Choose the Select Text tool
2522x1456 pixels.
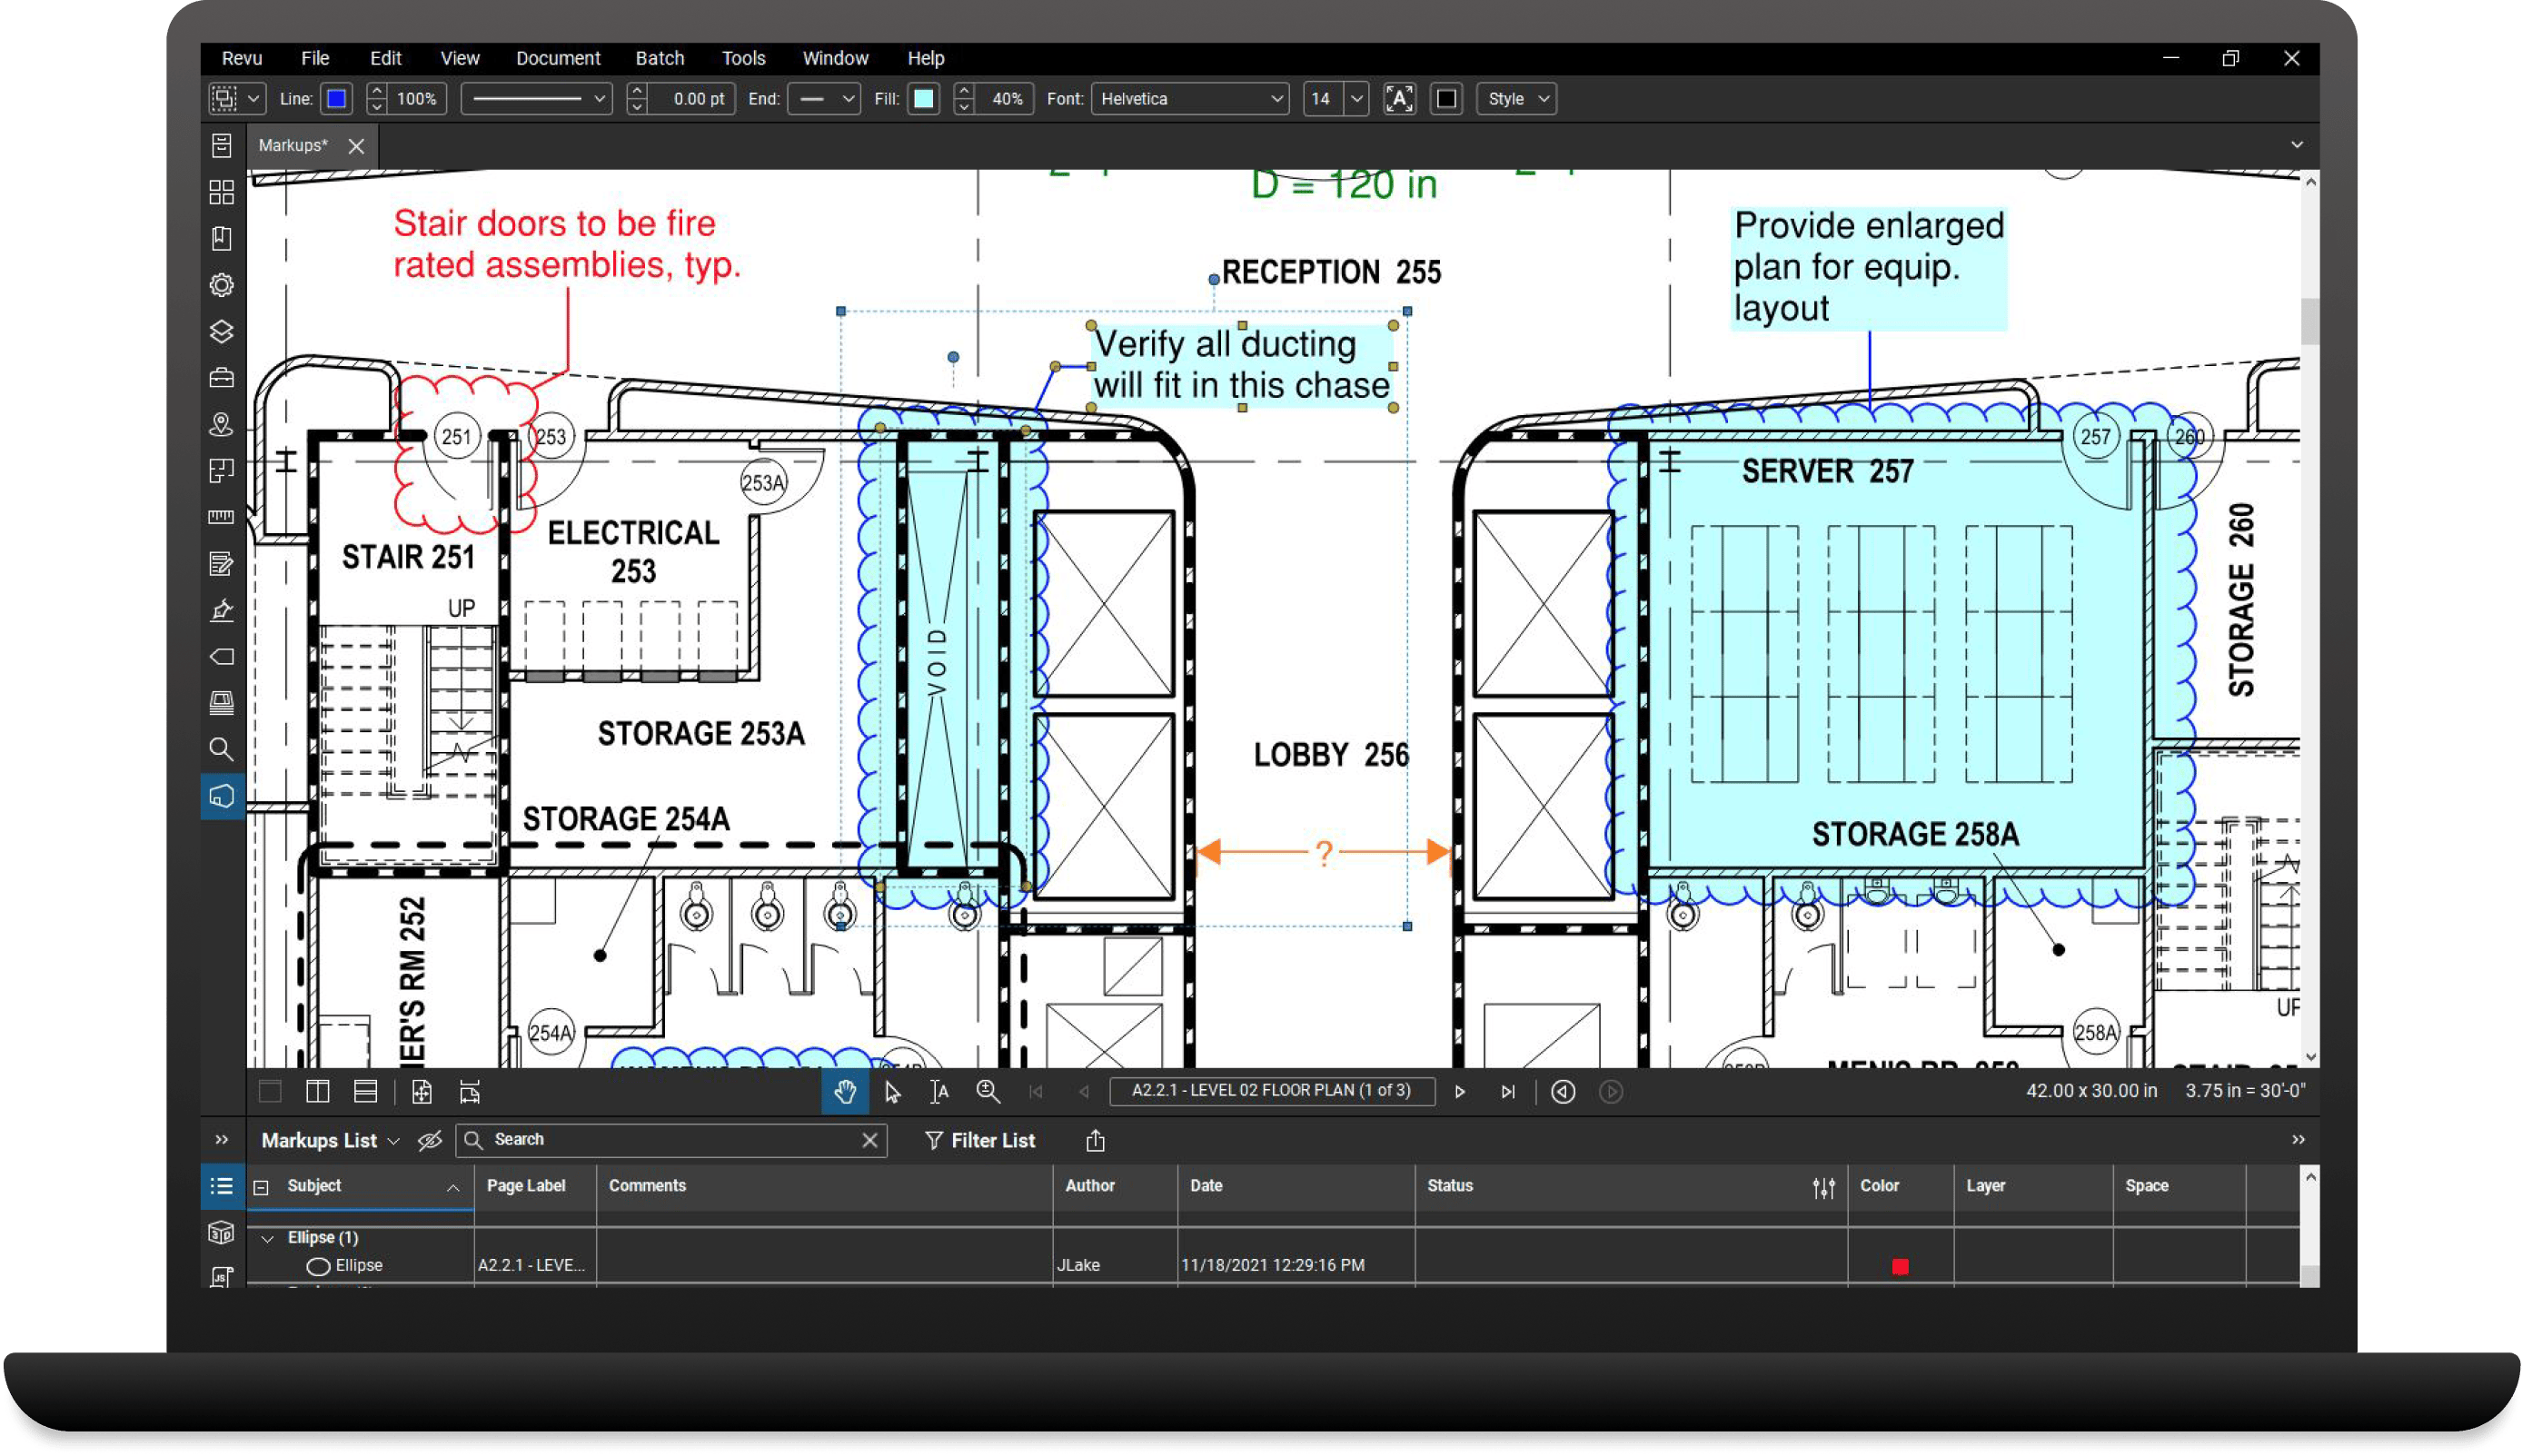(939, 1092)
